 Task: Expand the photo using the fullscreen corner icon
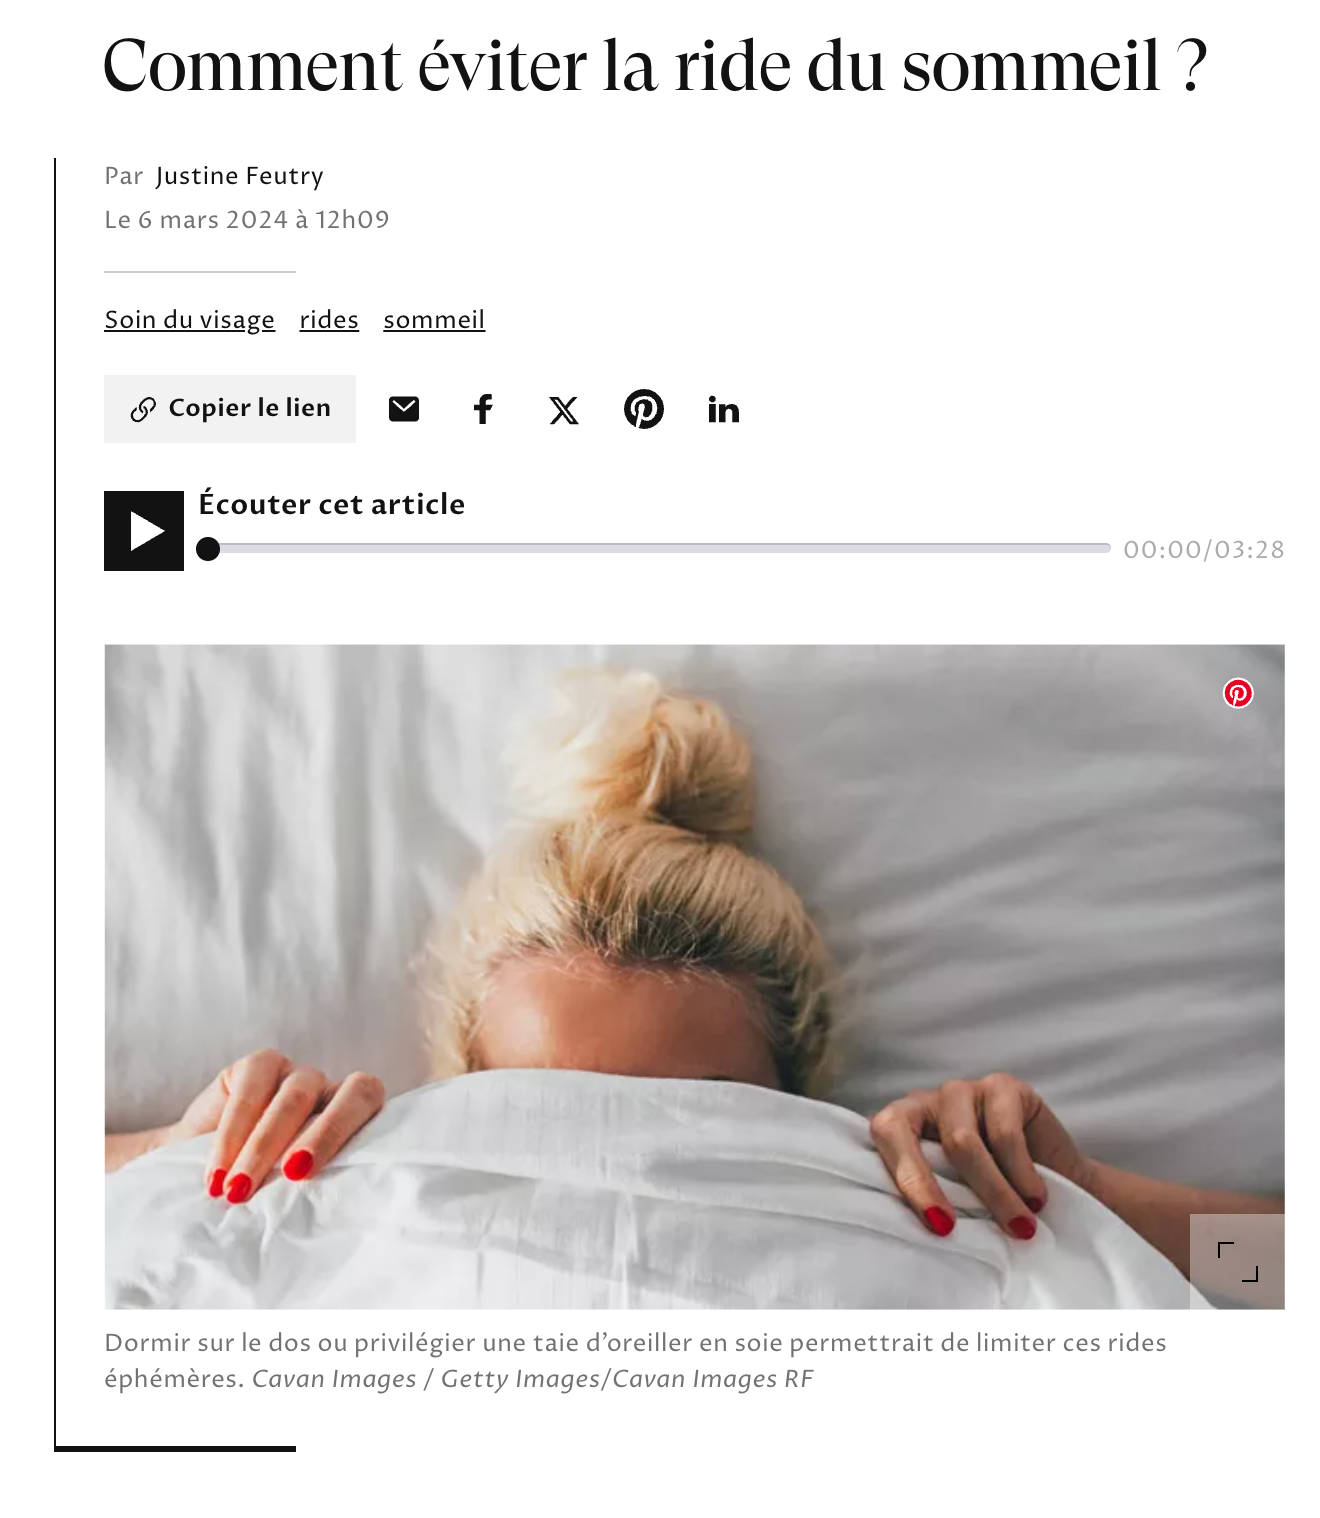click(x=1237, y=1261)
